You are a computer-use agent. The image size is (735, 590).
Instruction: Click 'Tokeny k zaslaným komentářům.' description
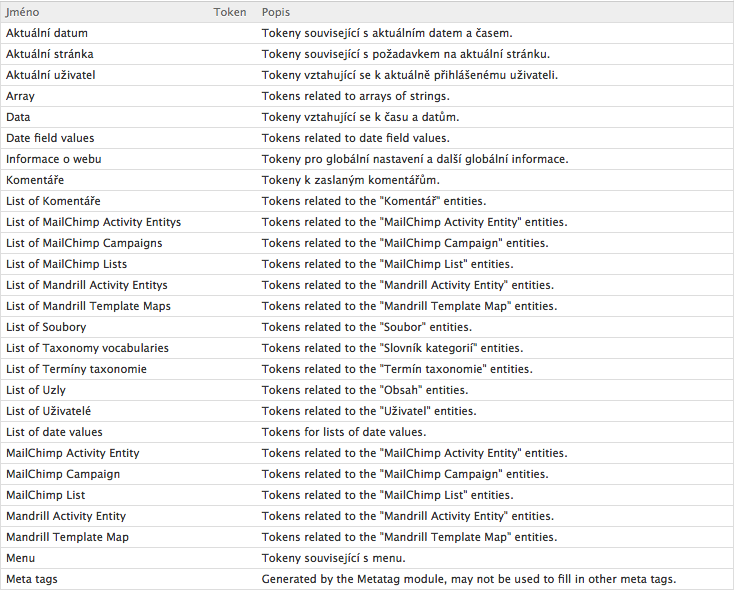coord(351,180)
